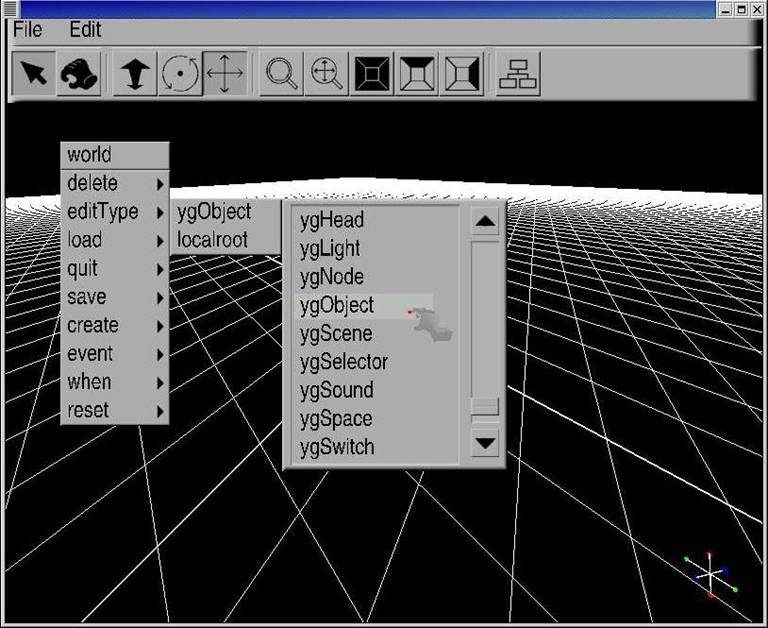Select the box view with dark right side

pyautogui.click(x=462, y=73)
